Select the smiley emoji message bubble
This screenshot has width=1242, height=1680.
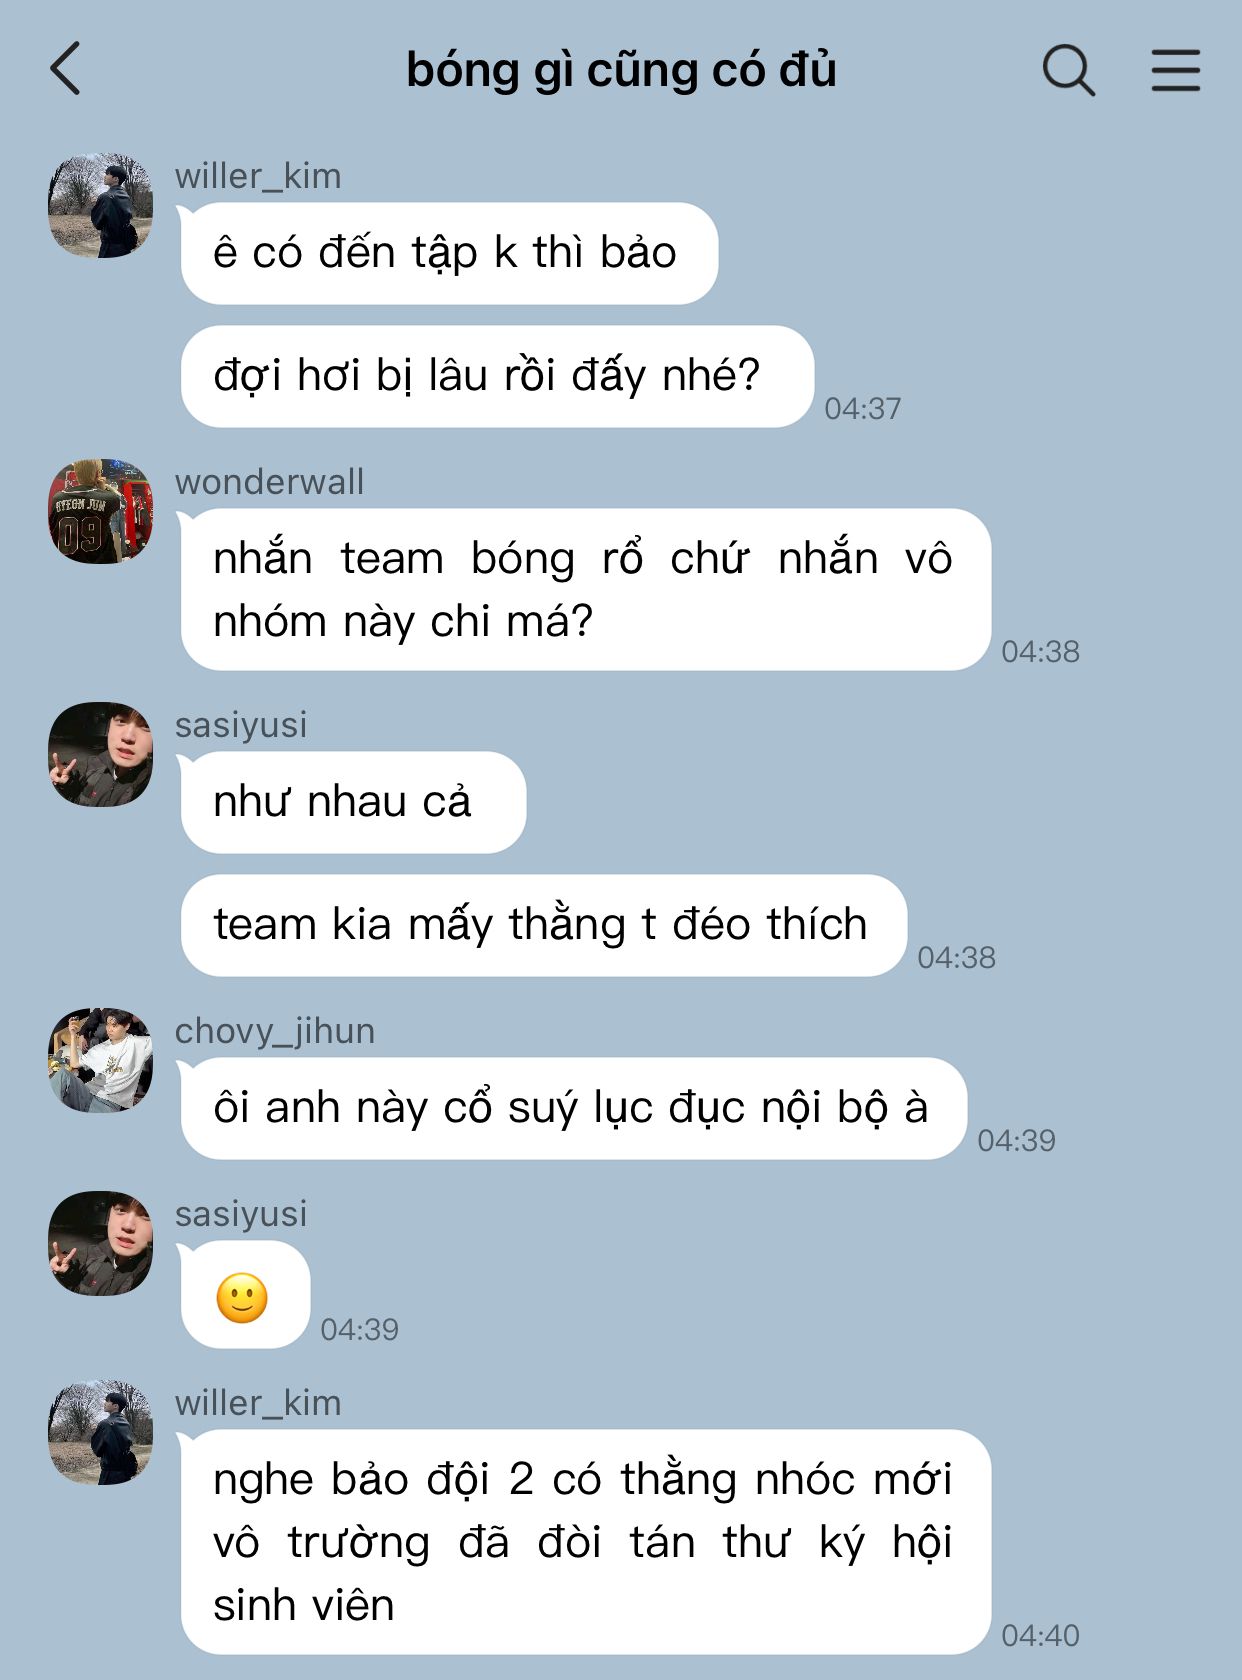(245, 1296)
